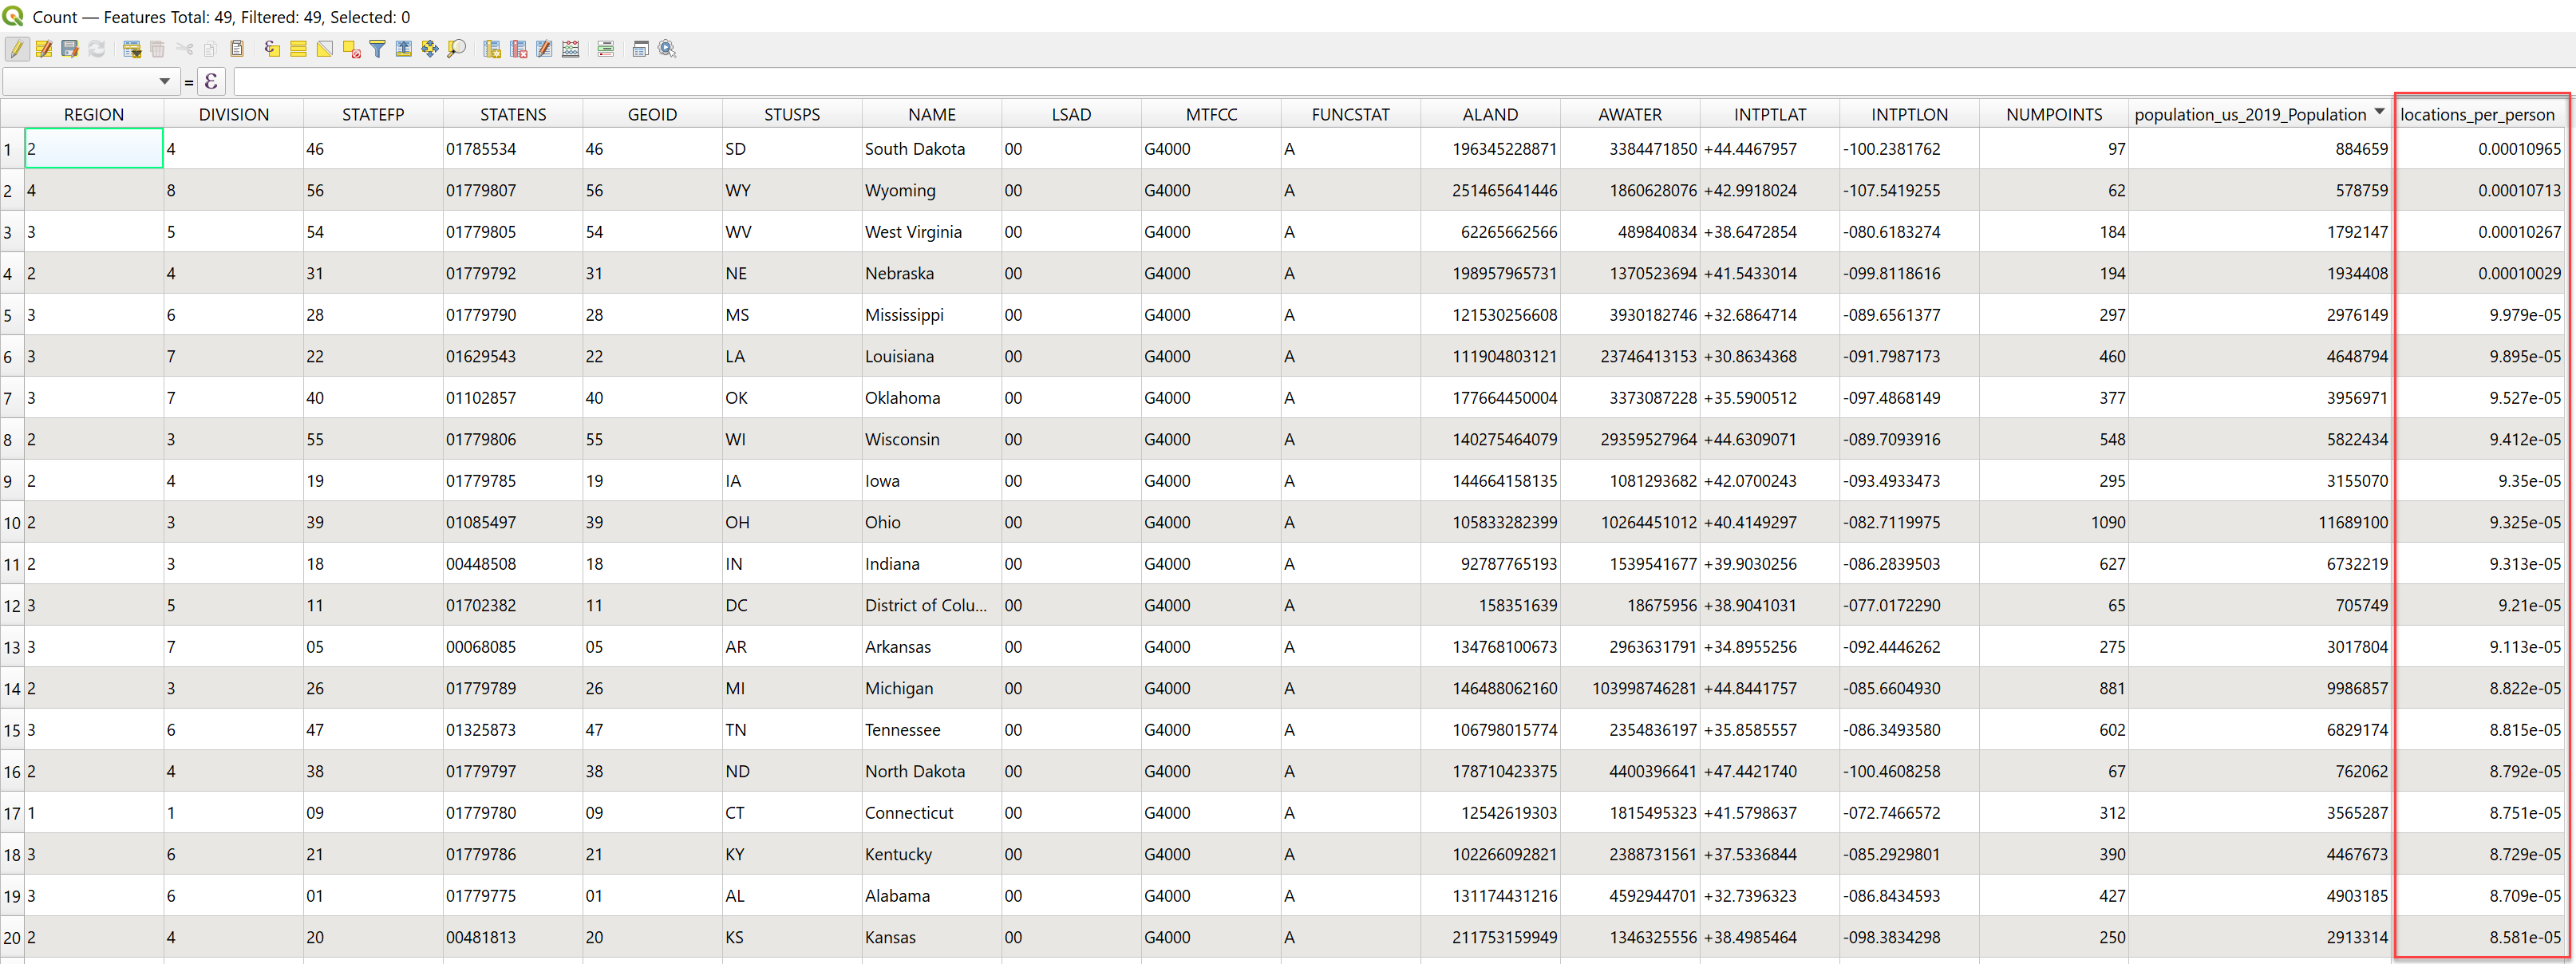
Task: Click the INTPTLAT value +47.4421740
Action: pyautogui.click(x=1770, y=771)
